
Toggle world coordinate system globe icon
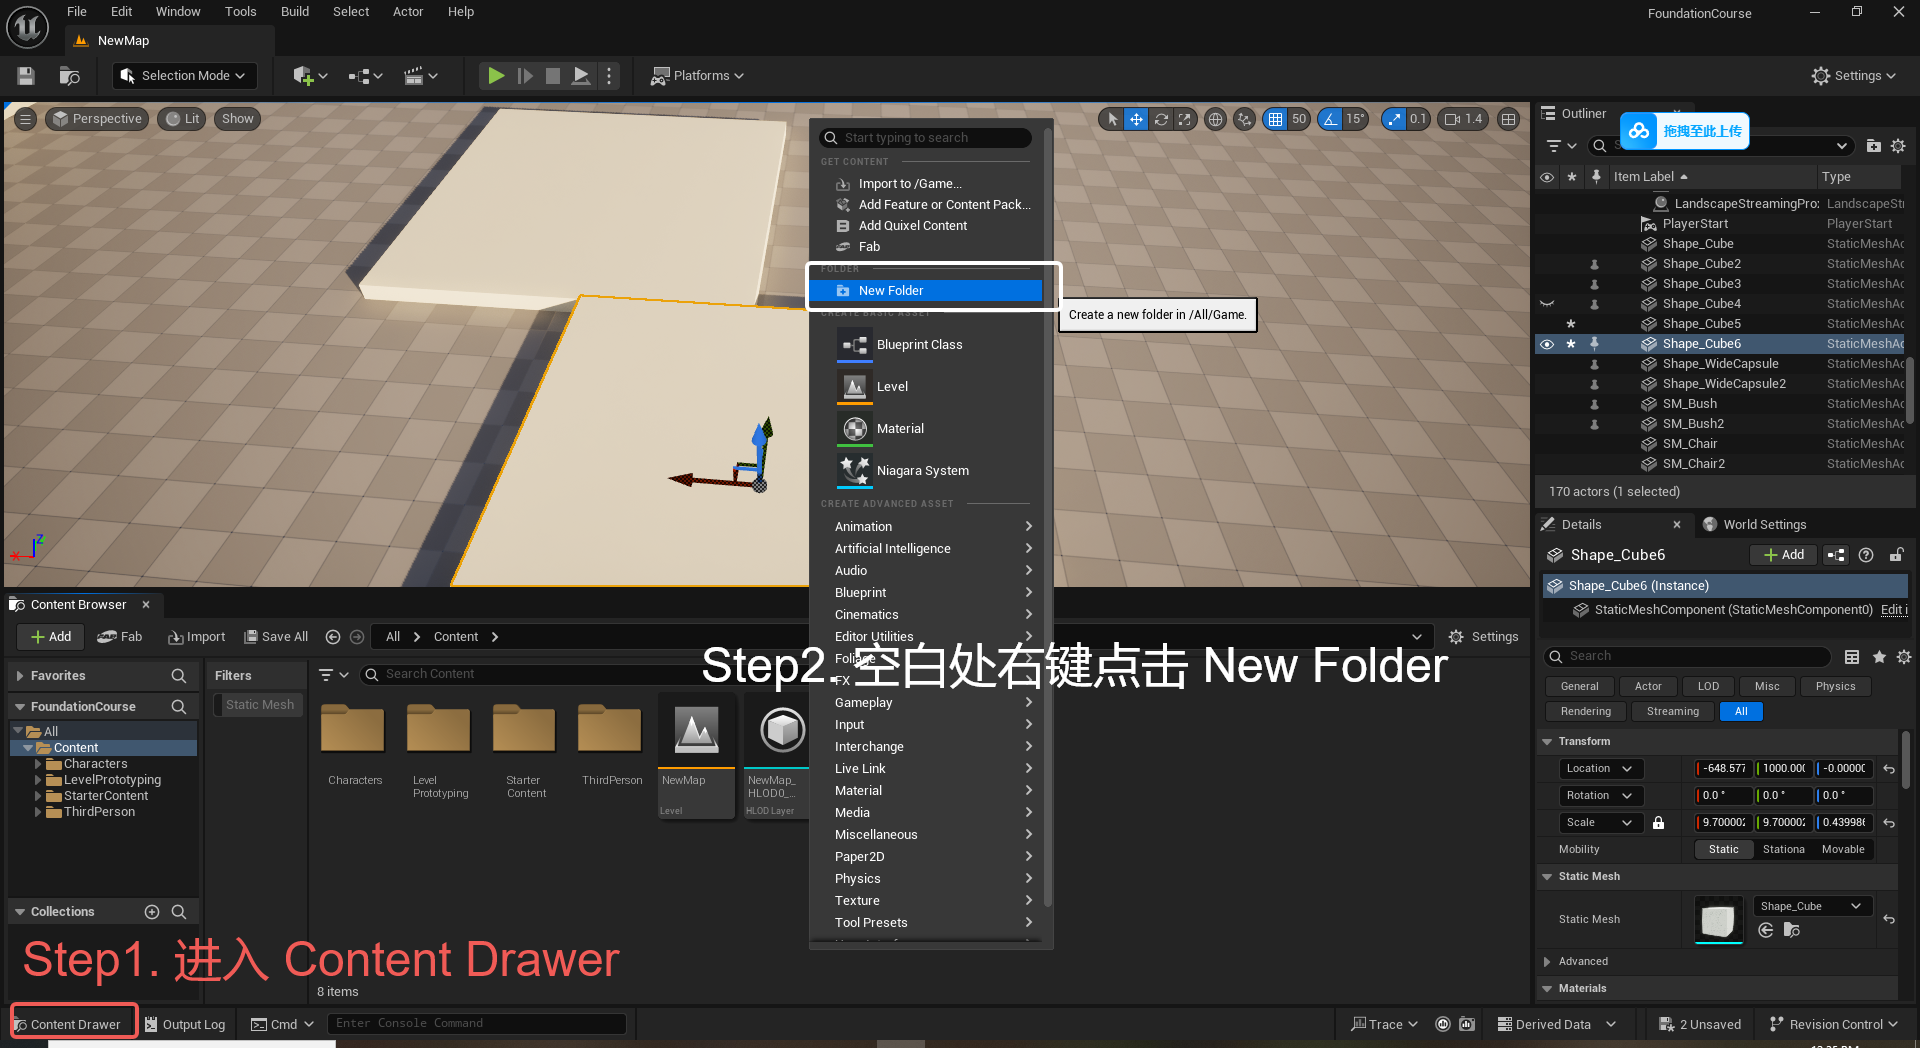click(x=1215, y=119)
